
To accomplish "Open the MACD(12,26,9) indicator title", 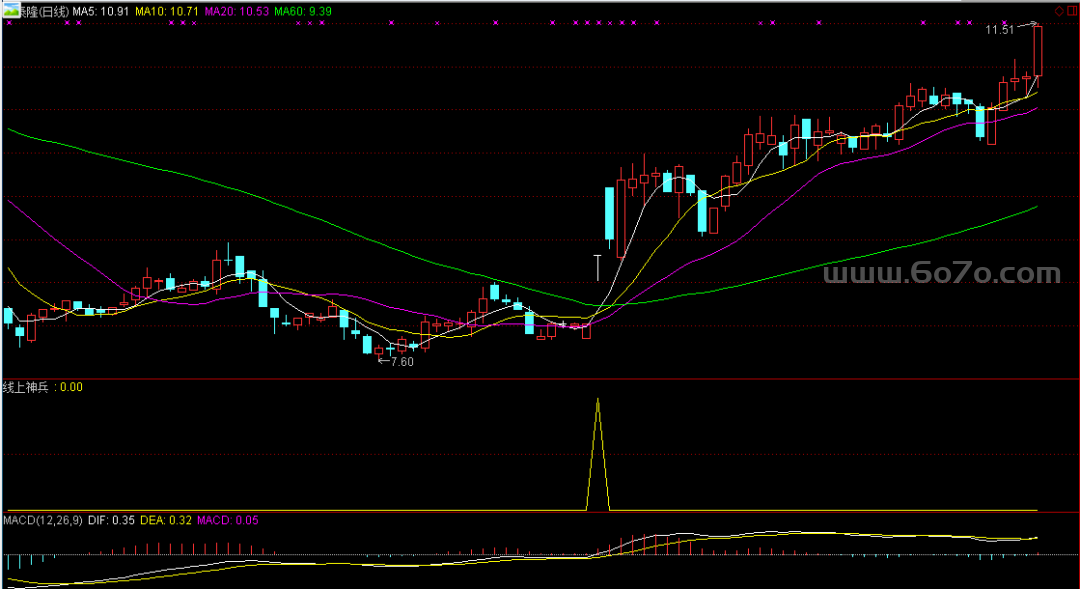I will pyautogui.click(x=43, y=520).
